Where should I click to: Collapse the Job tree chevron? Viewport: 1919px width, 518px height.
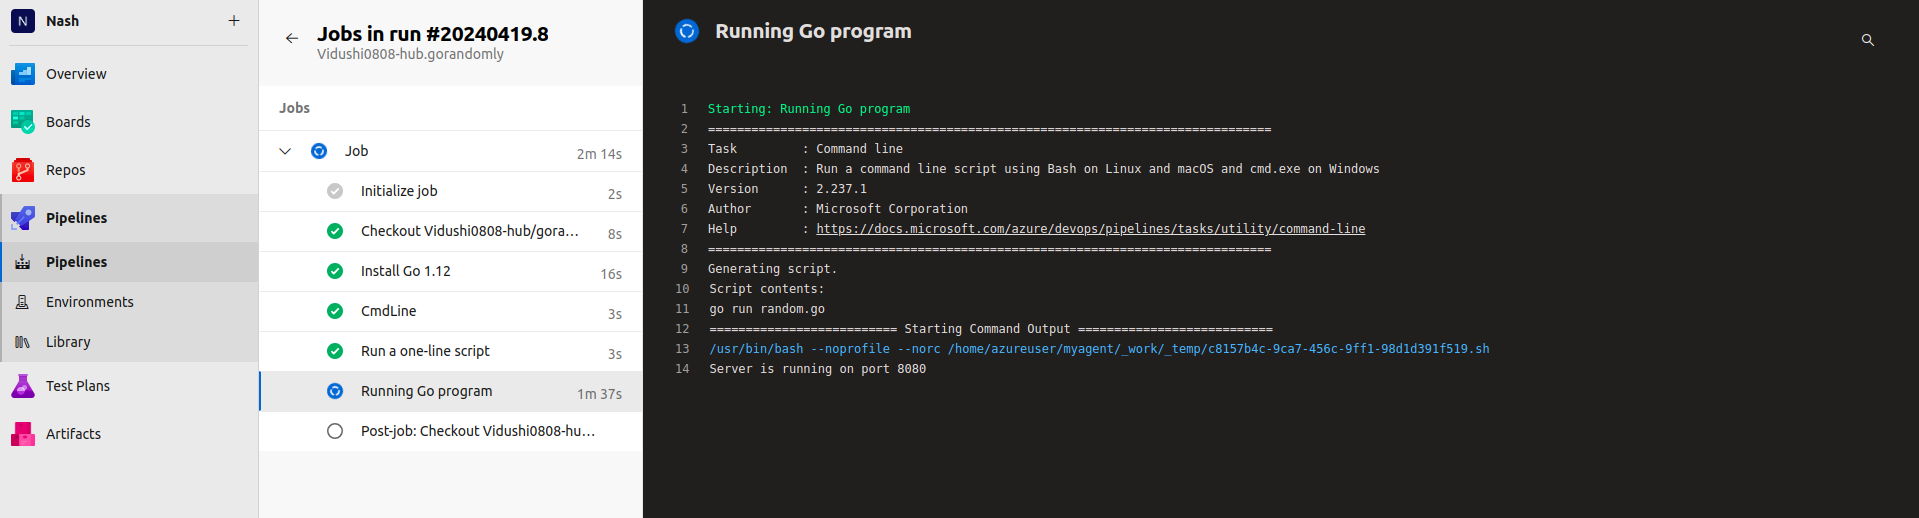tap(285, 152)
